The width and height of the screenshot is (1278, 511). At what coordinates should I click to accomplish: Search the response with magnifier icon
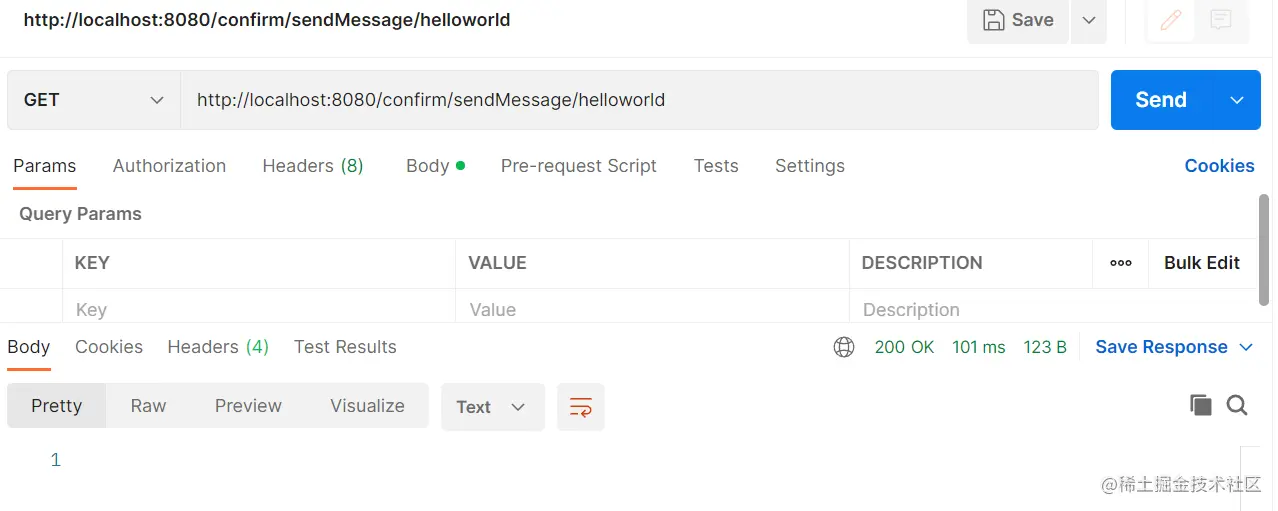pos(1237,405)
